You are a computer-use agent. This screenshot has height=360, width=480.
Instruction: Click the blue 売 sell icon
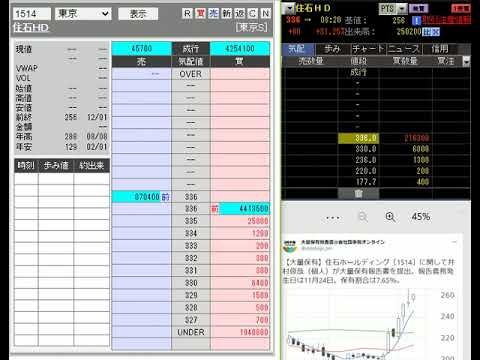213,13
